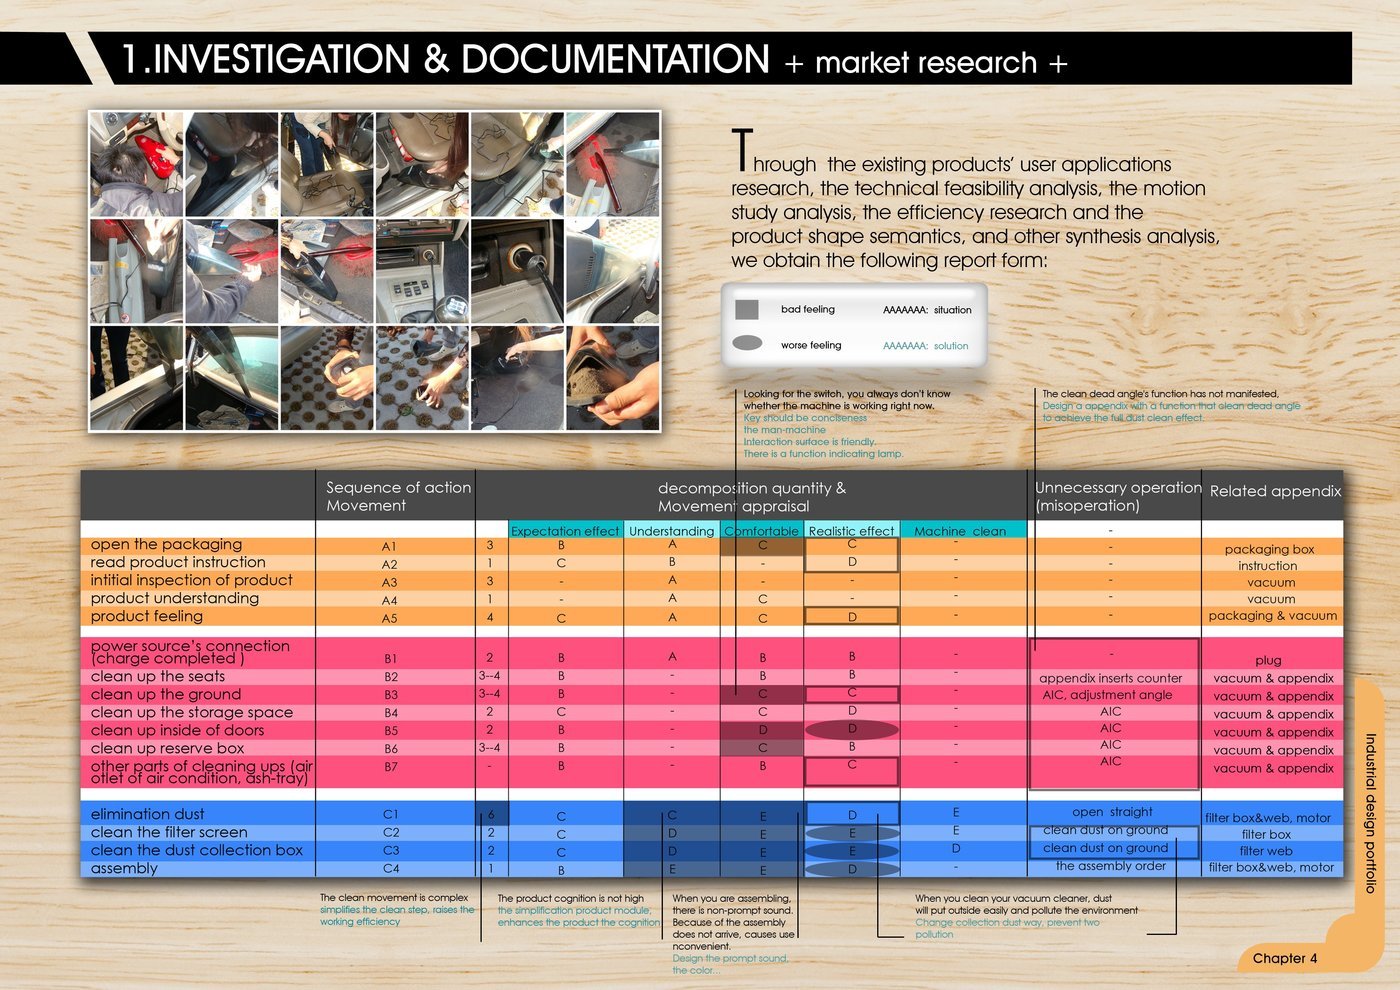This screenshot has height=990, width=1400.
Task: Click the vertical 'Industrial design portfolio' text
Action: 1371,812
